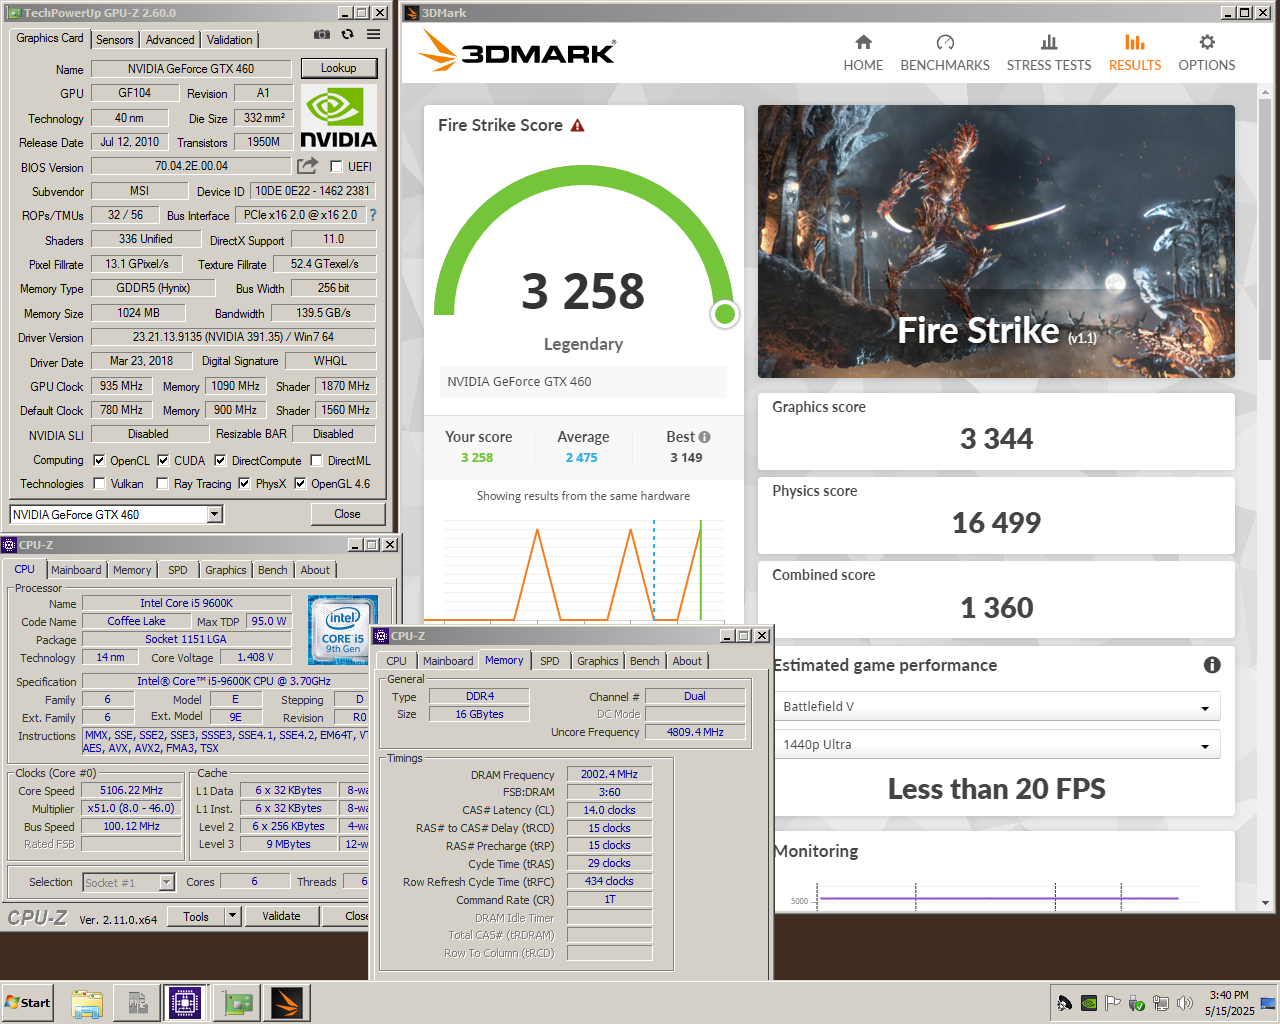
Task: Switch to GPU-Z Sensors tab
Action: coord(114,40)
